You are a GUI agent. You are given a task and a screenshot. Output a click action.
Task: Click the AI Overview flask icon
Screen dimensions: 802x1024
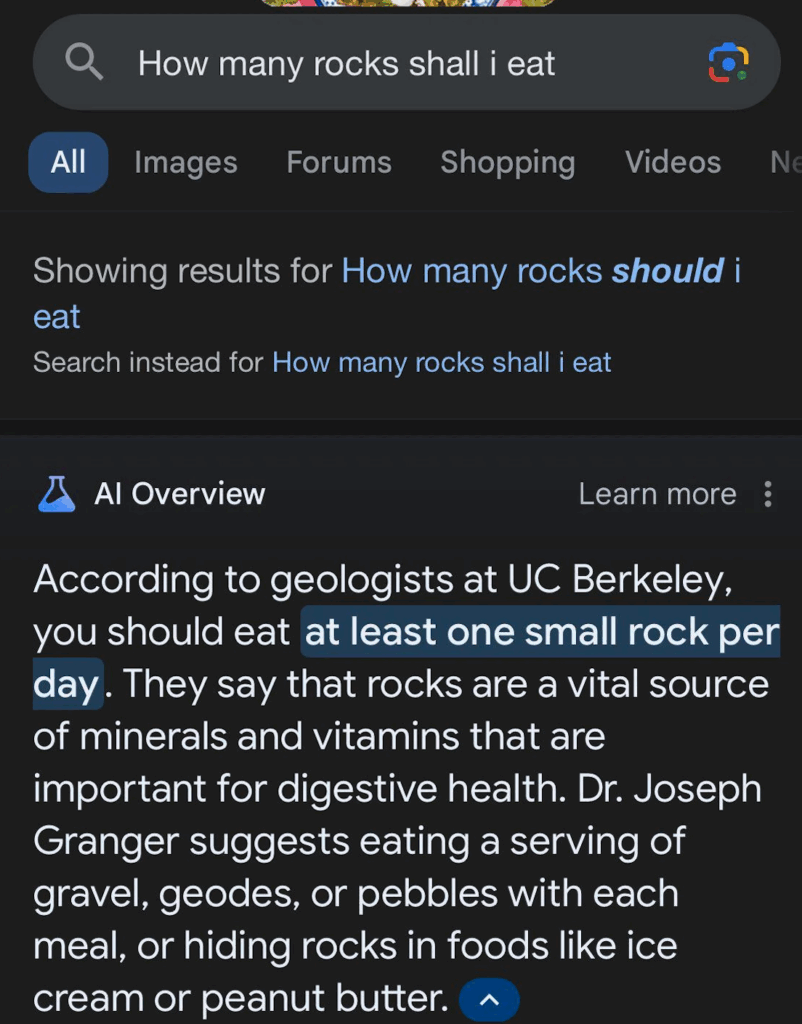coord(57,494)
